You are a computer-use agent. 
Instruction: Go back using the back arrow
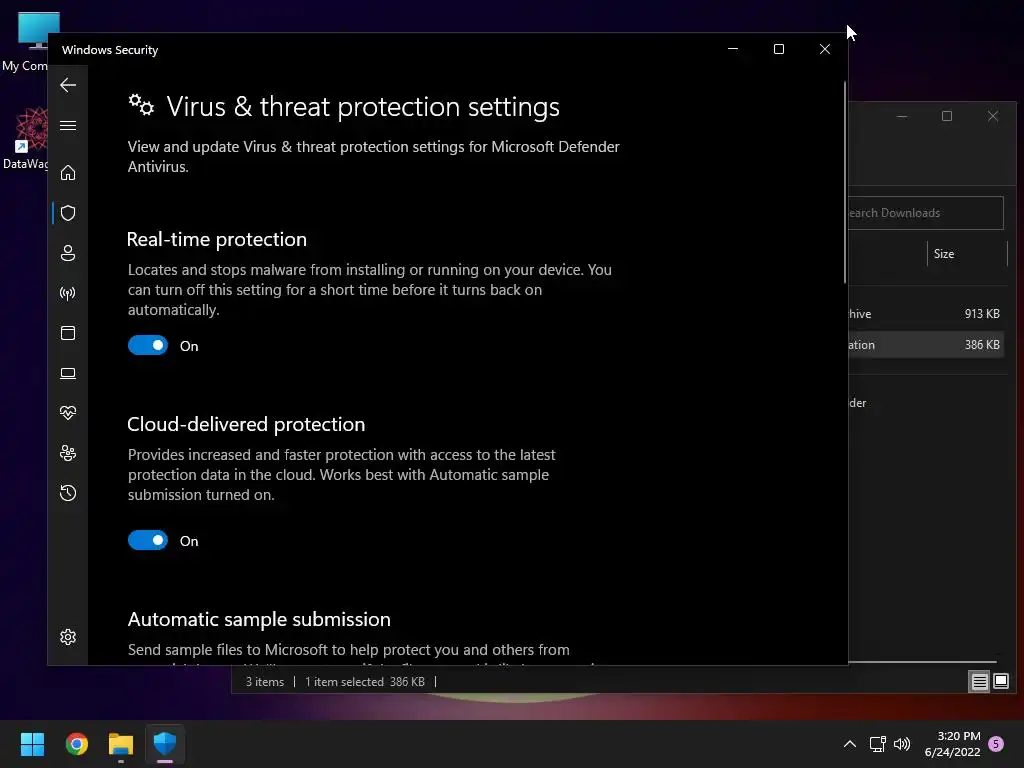coord(68,85)
